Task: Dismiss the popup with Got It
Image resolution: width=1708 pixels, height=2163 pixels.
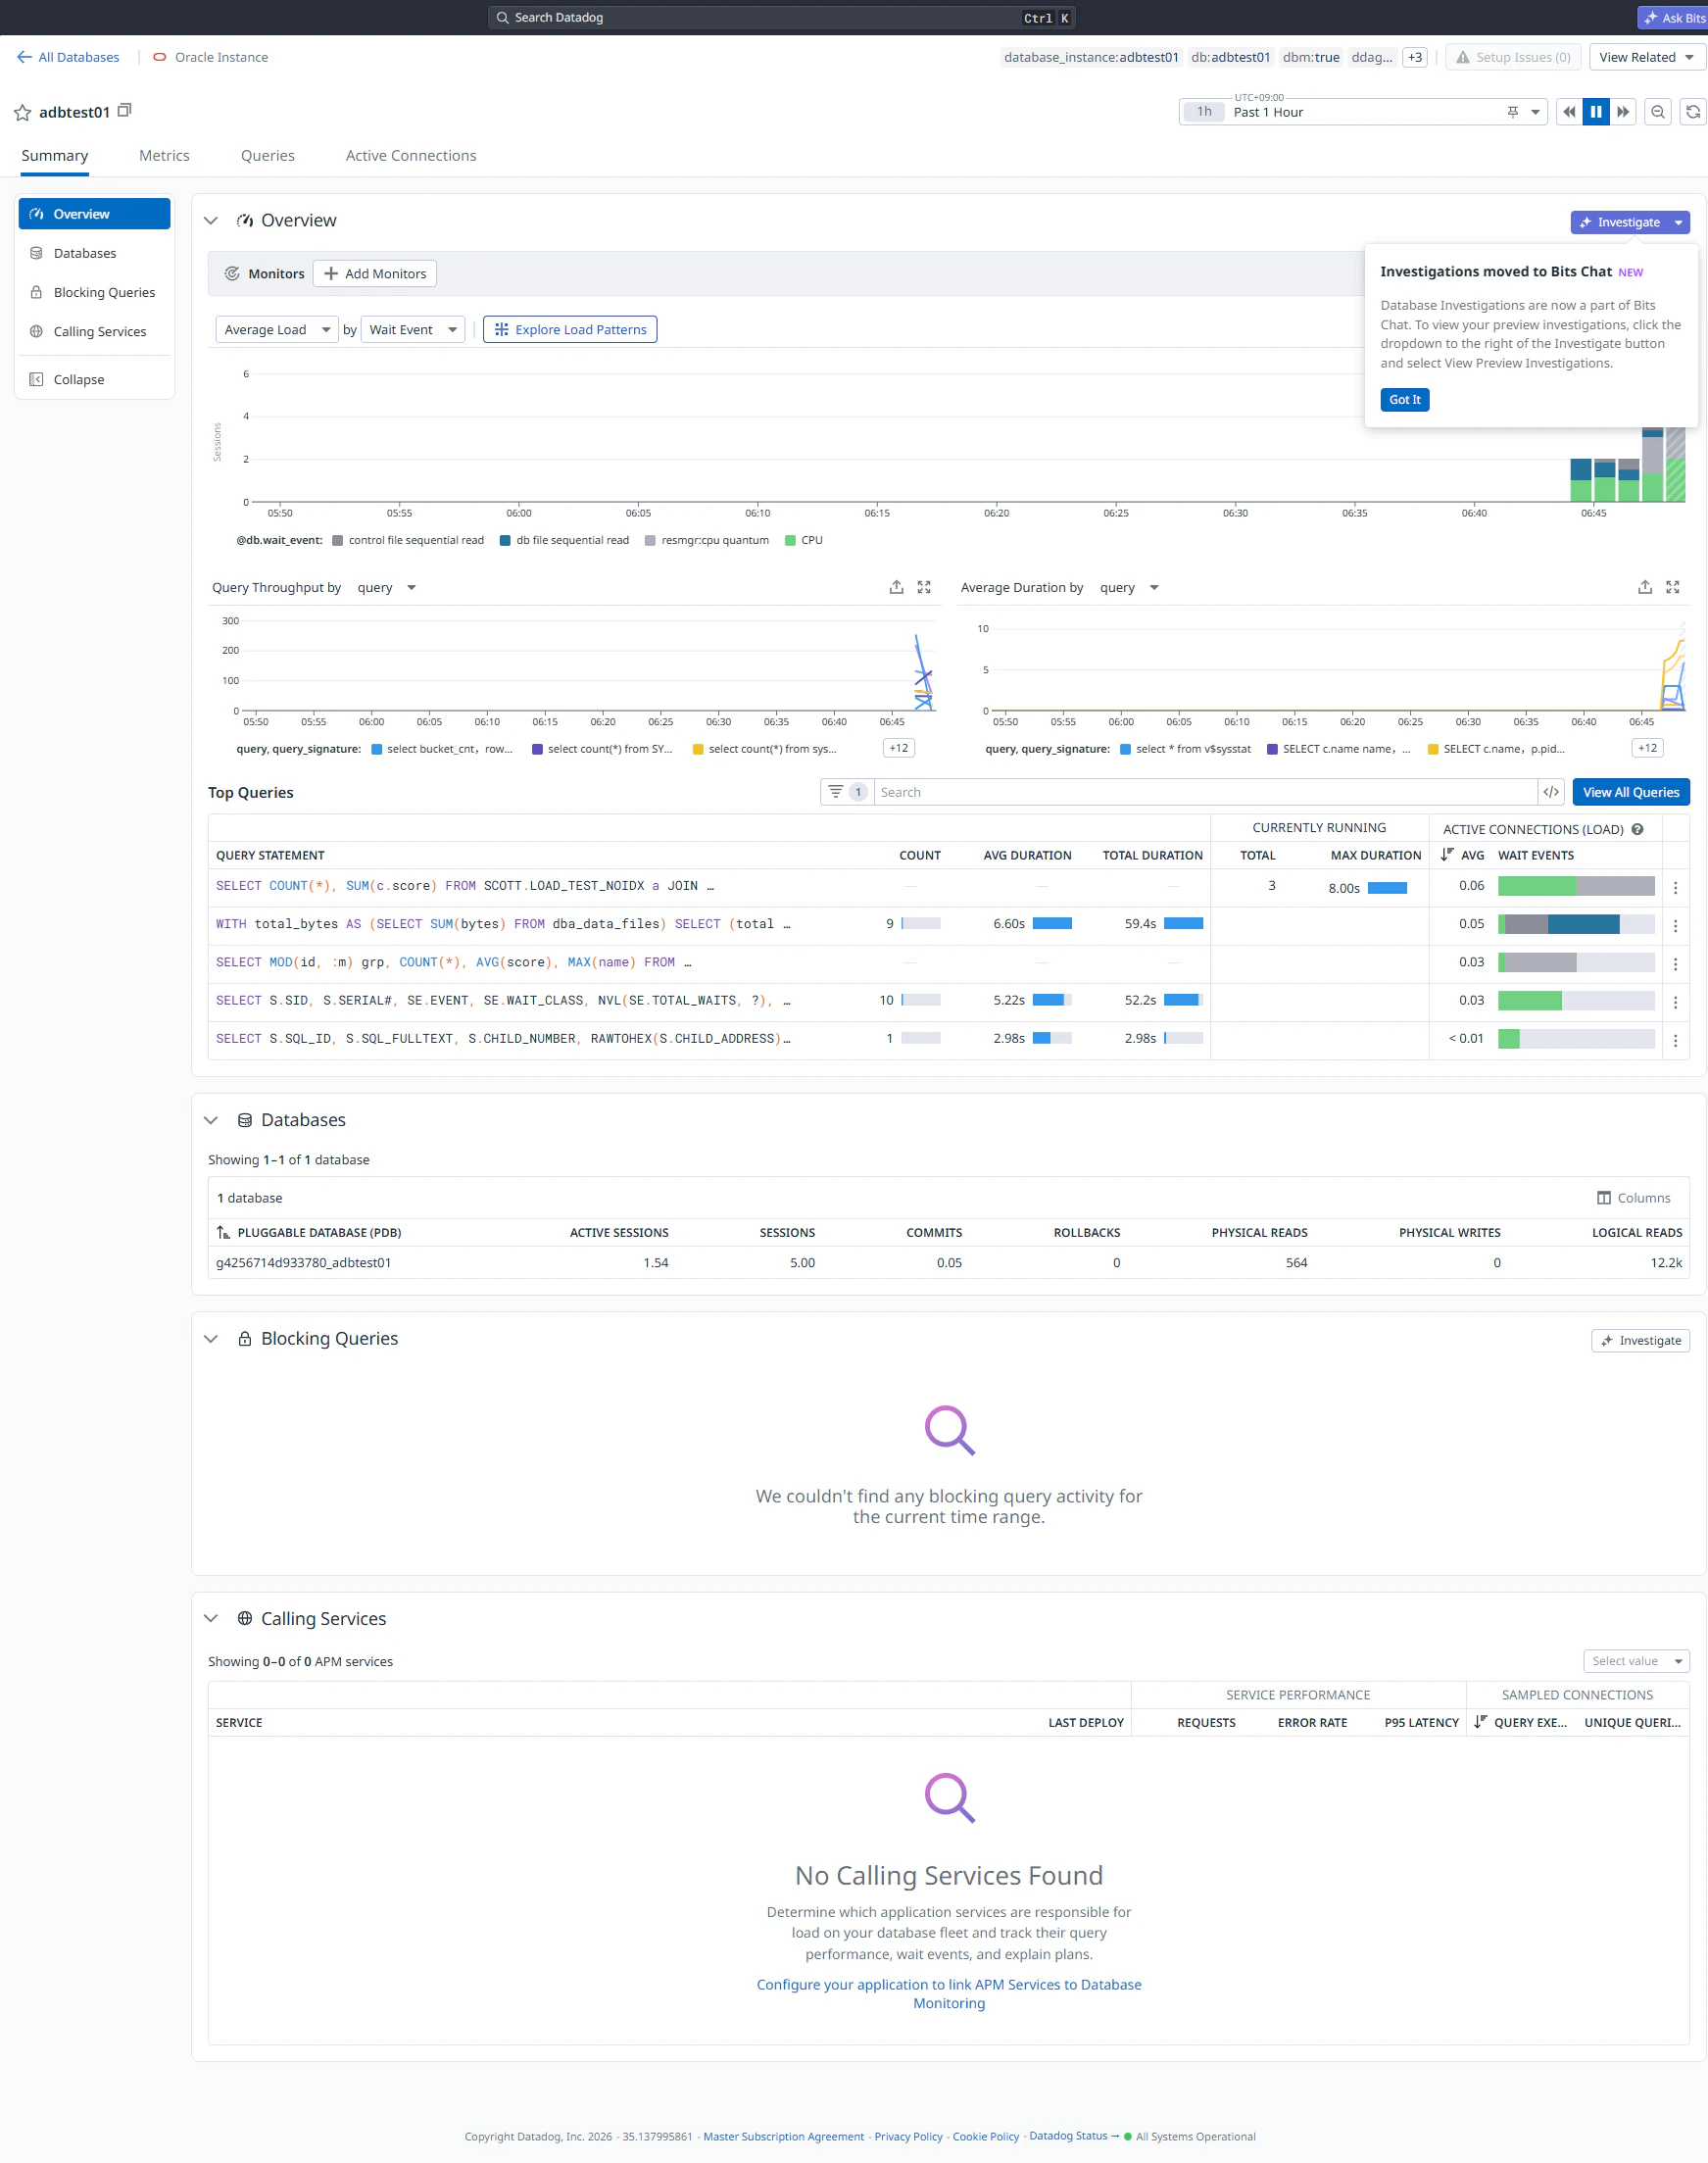Action: click(1405, 400)
